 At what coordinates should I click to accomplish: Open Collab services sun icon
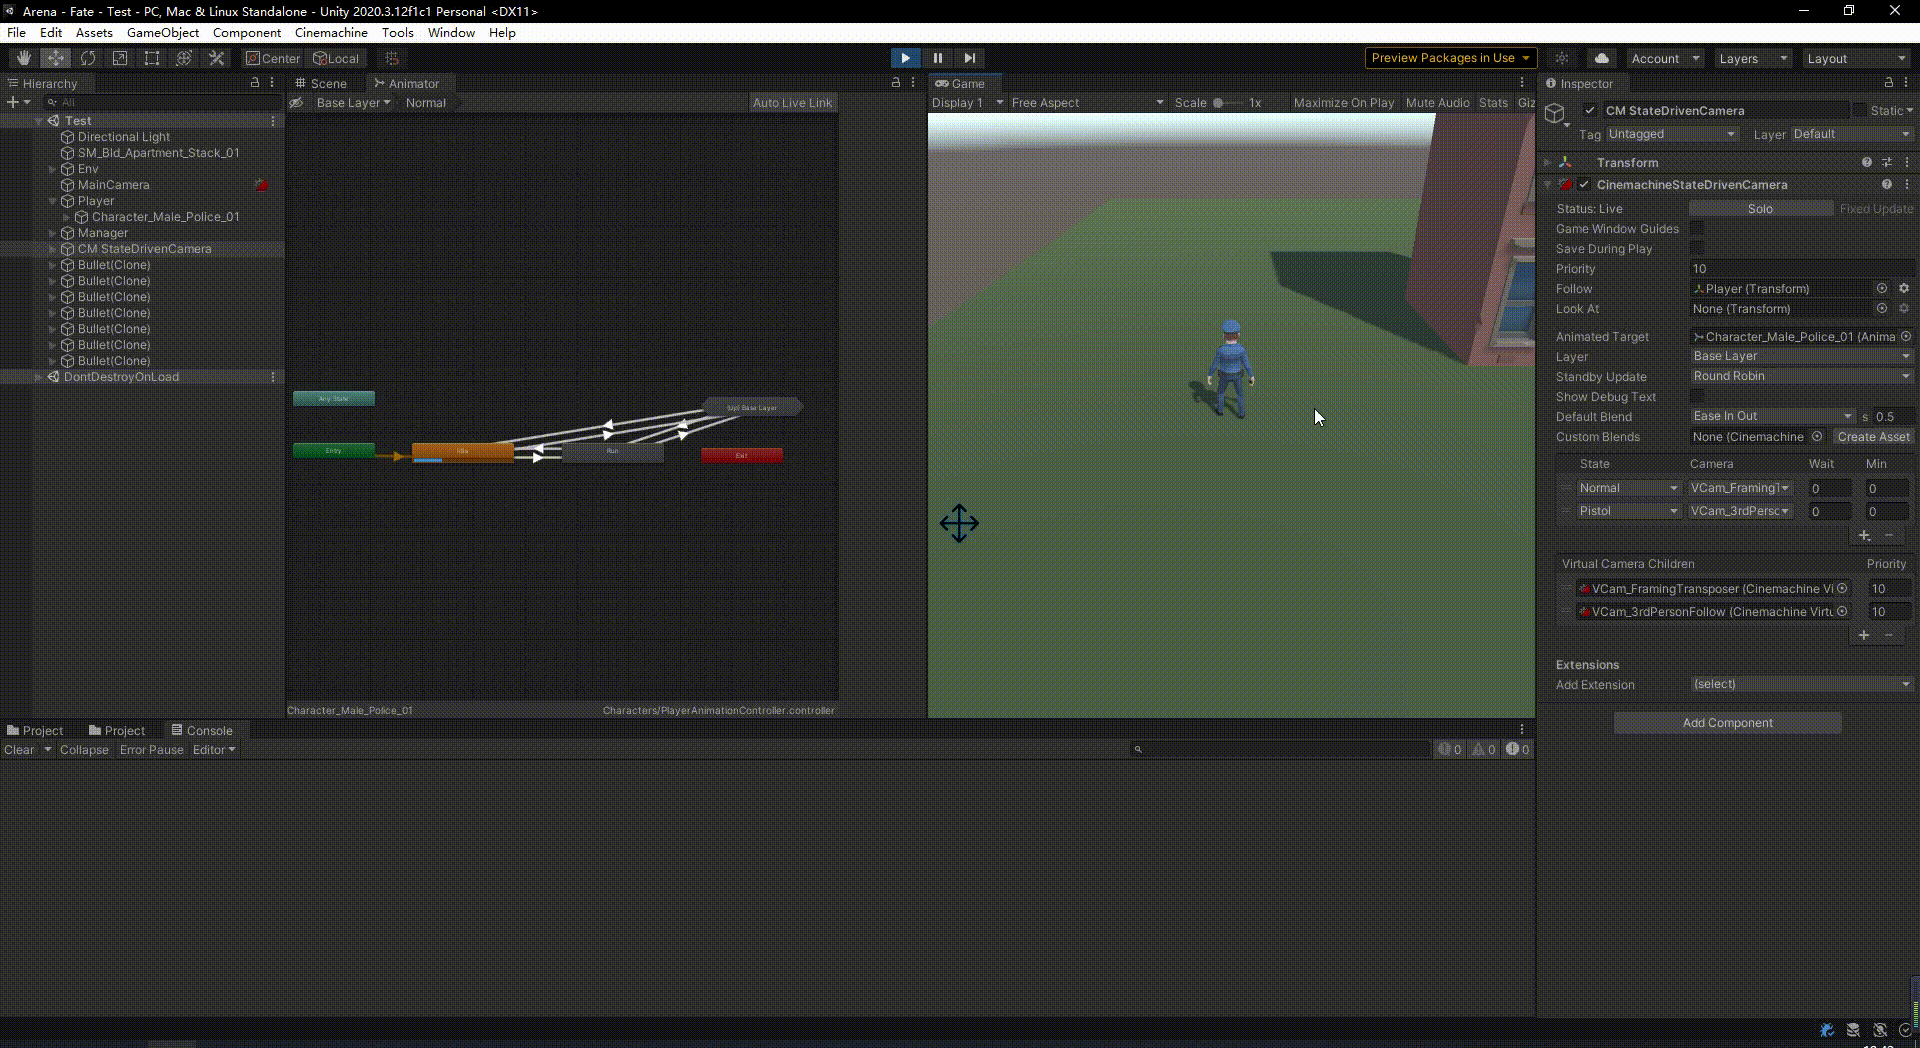1562,58
